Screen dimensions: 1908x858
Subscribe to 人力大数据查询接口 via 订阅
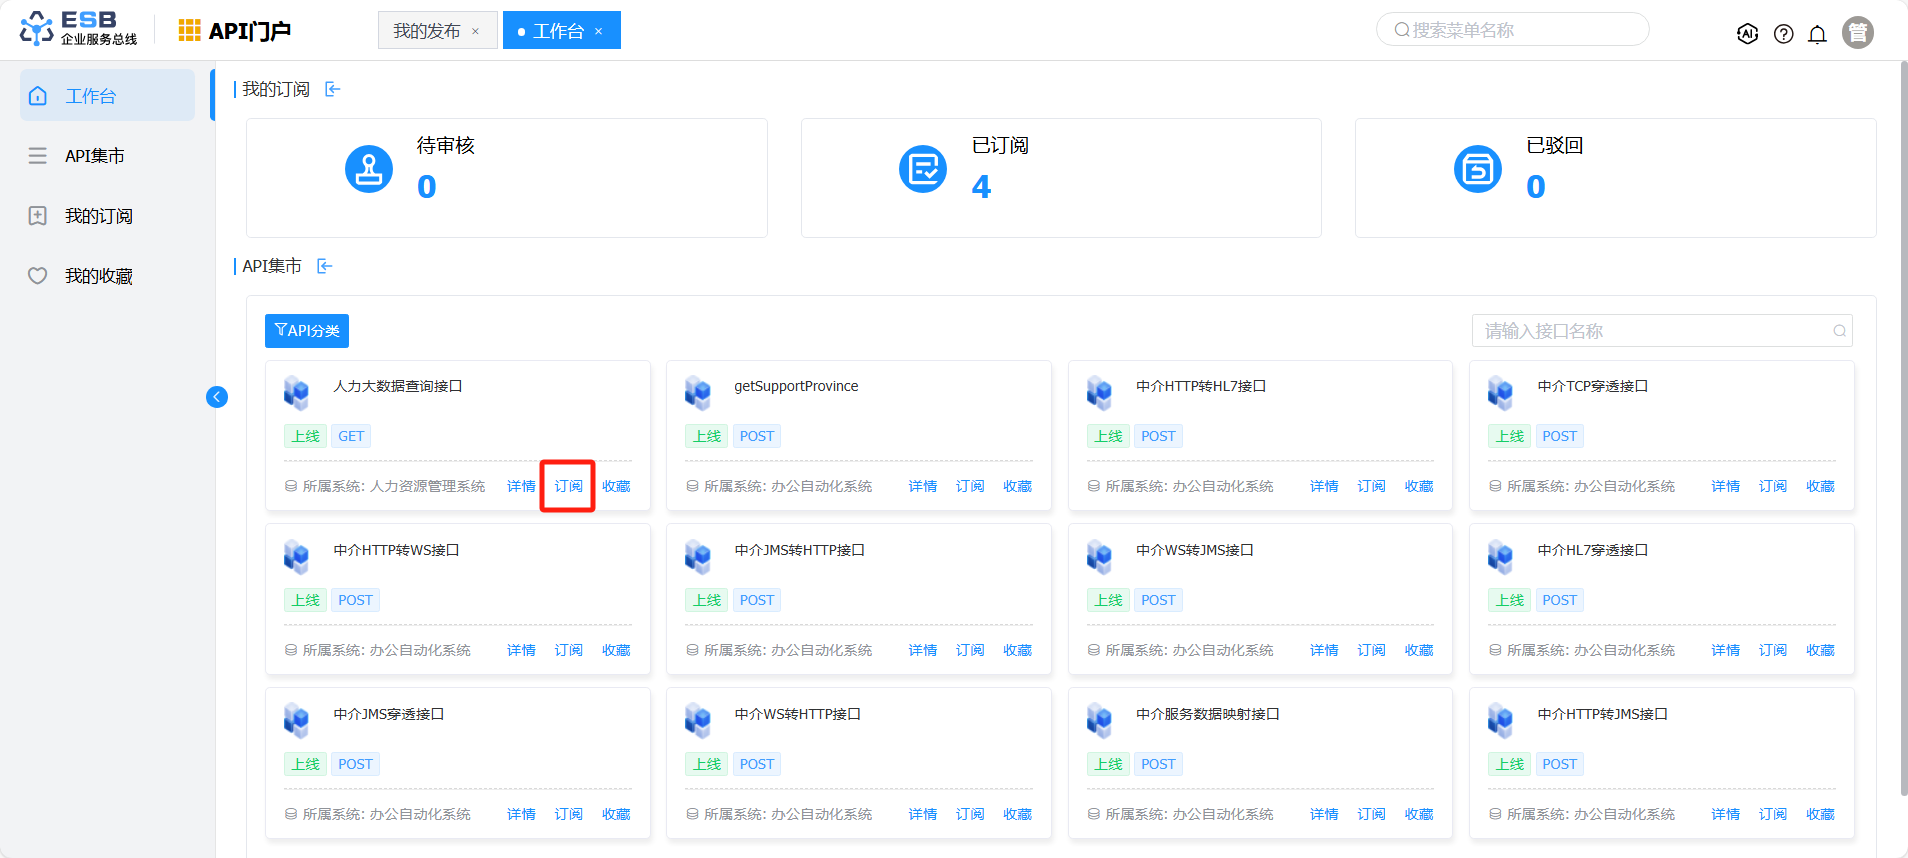568,486
